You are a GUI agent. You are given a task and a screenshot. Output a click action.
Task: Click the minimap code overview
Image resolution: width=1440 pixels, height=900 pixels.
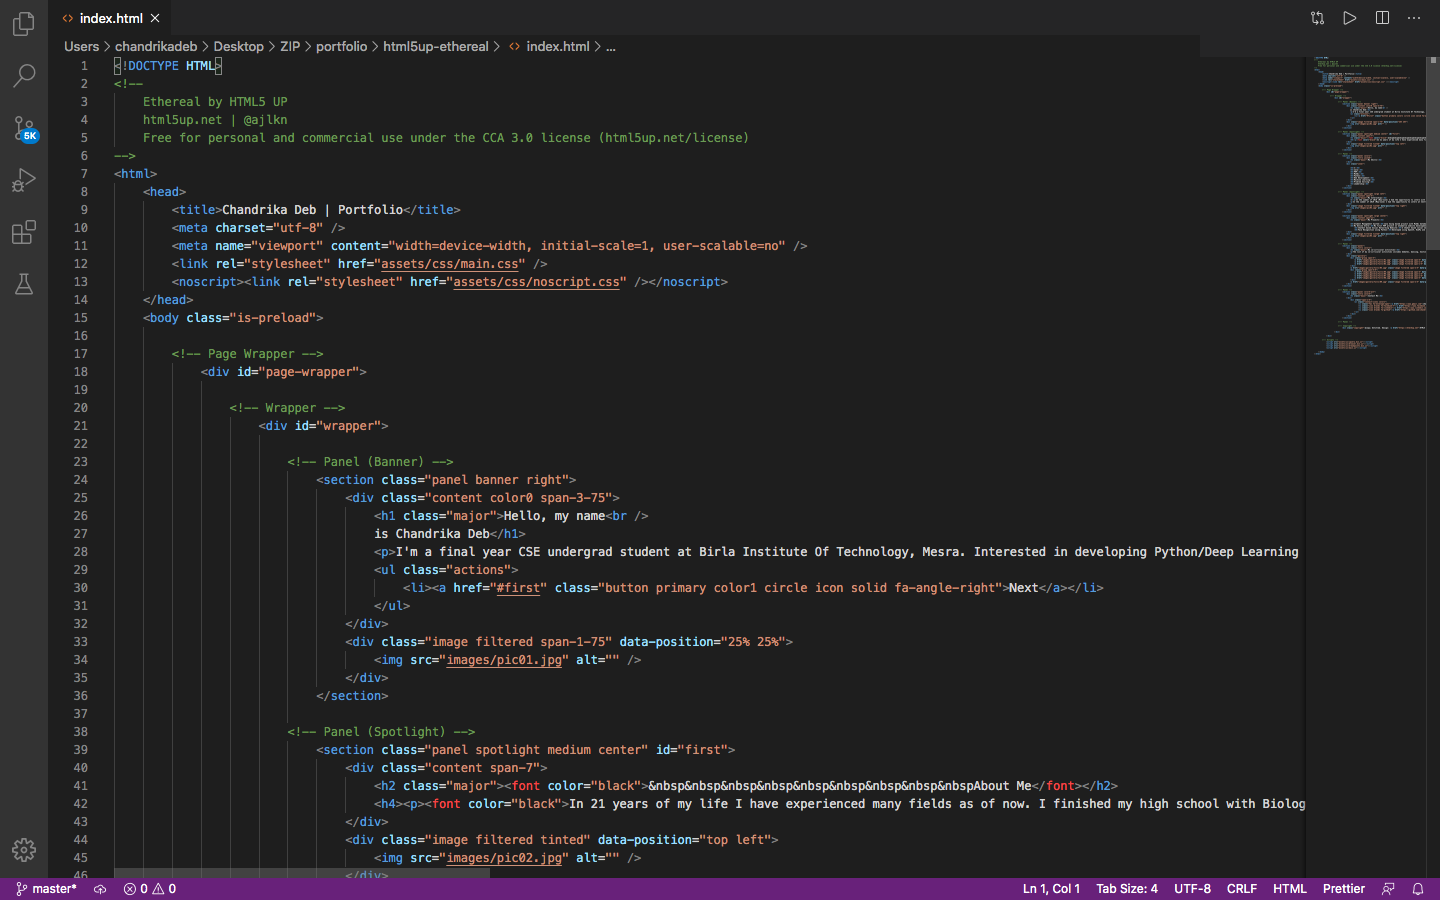pyautogui.click(x=1368, y=205)
